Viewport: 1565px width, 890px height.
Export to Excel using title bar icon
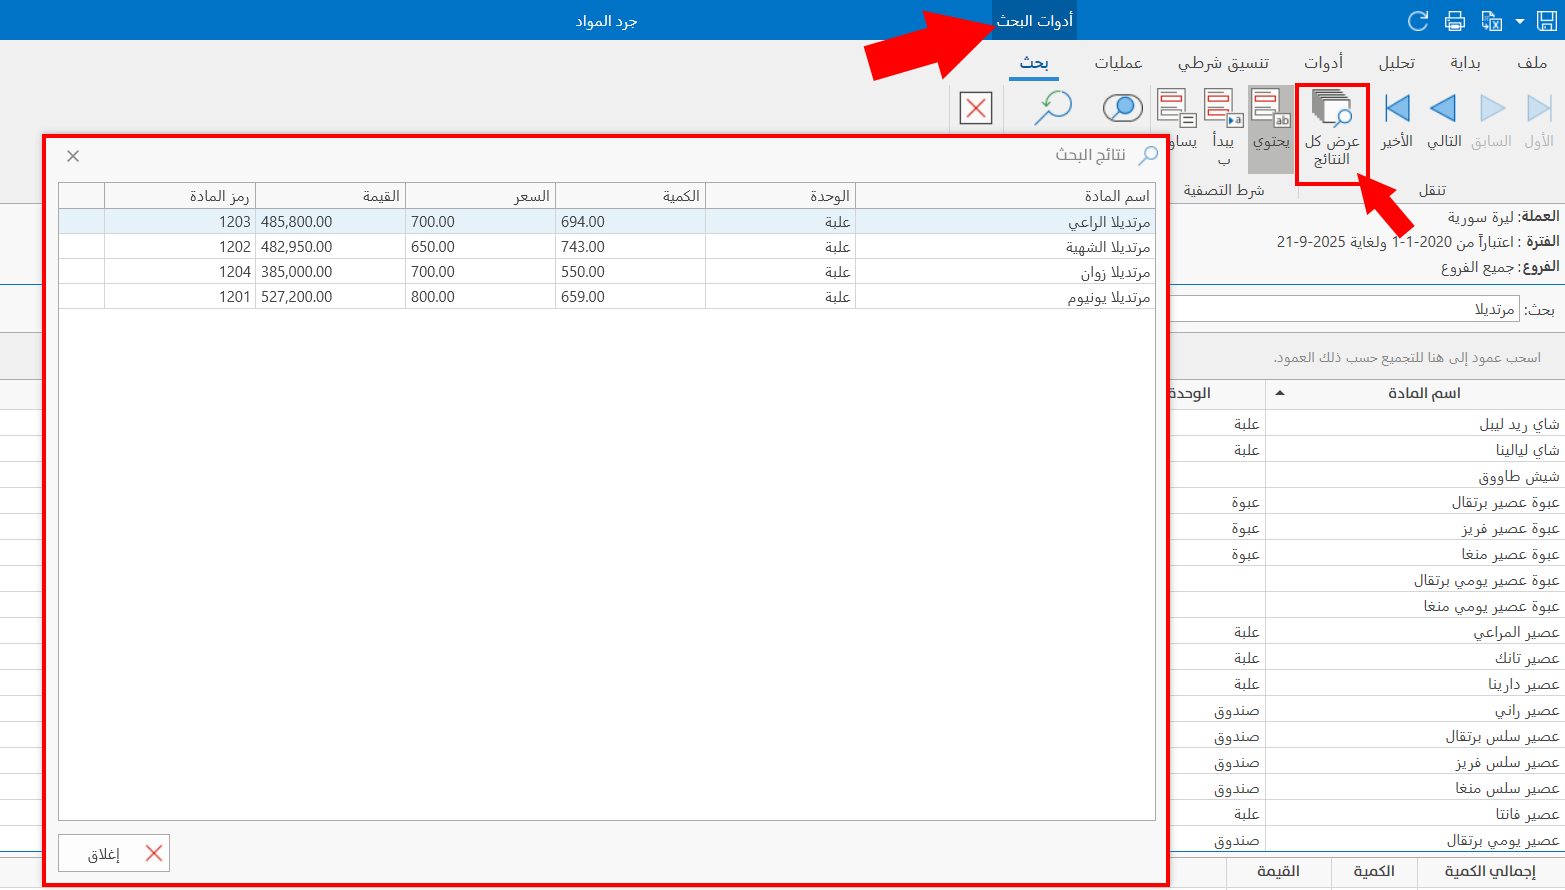click(1491, 21)
